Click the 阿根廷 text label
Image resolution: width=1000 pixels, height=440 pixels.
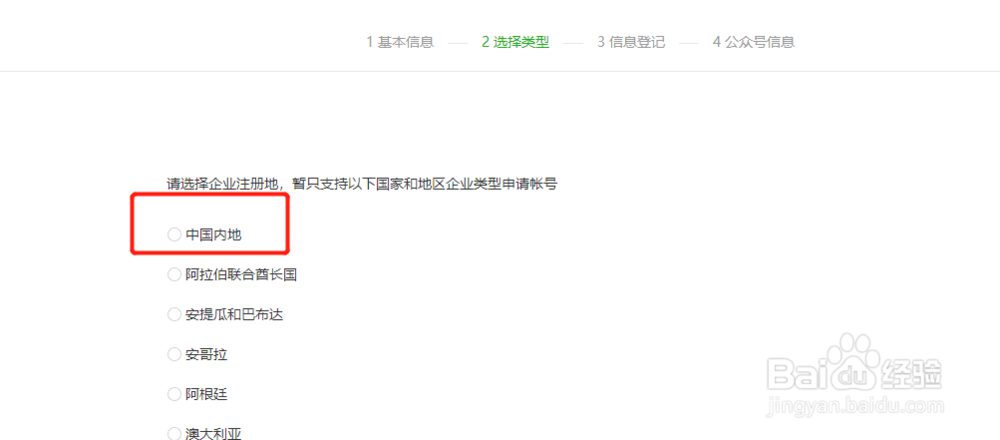click(207, 394)
